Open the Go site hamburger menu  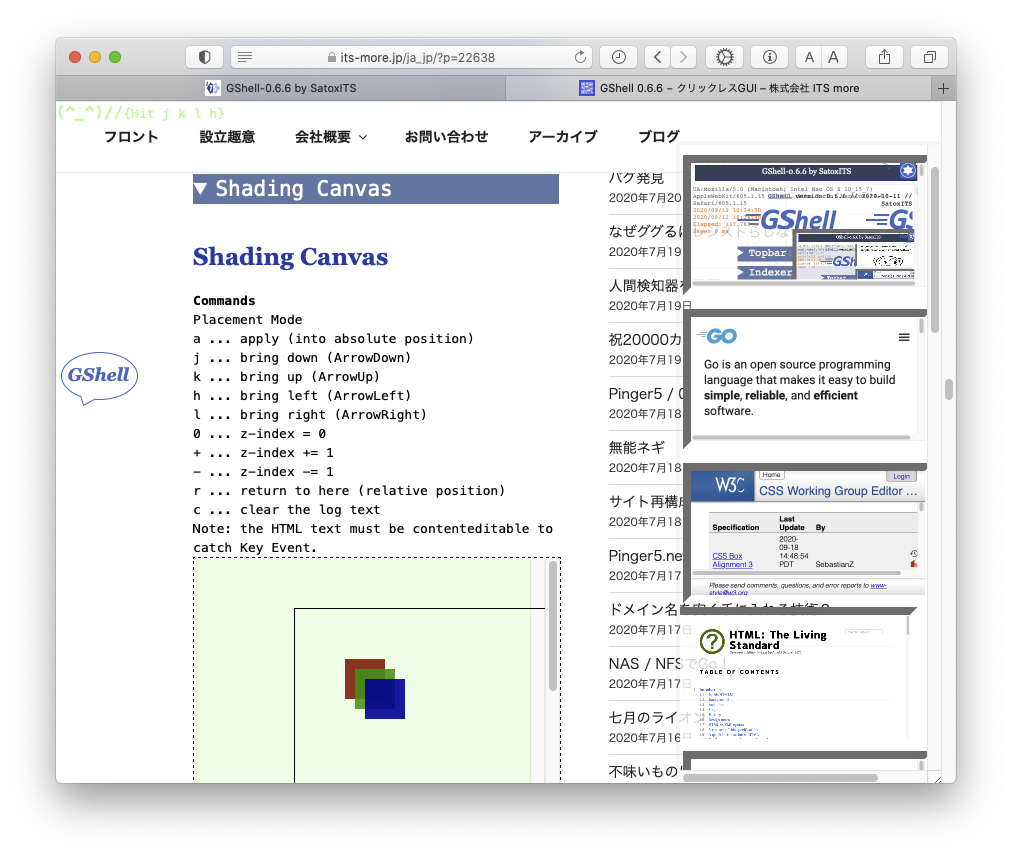click(x=904, y=338)
